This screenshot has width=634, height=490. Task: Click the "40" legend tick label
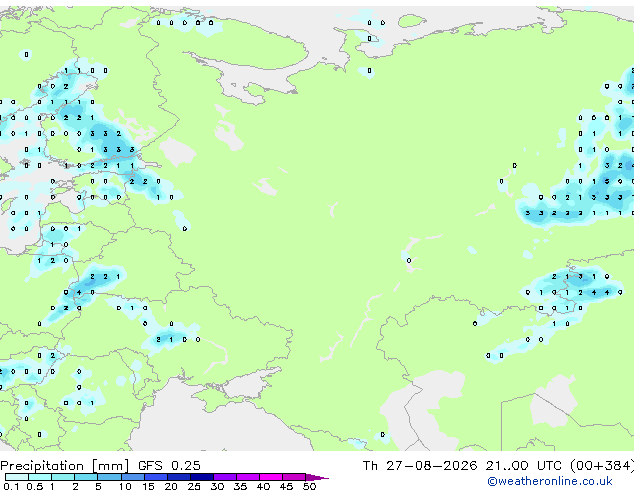(x=263, y=486)
